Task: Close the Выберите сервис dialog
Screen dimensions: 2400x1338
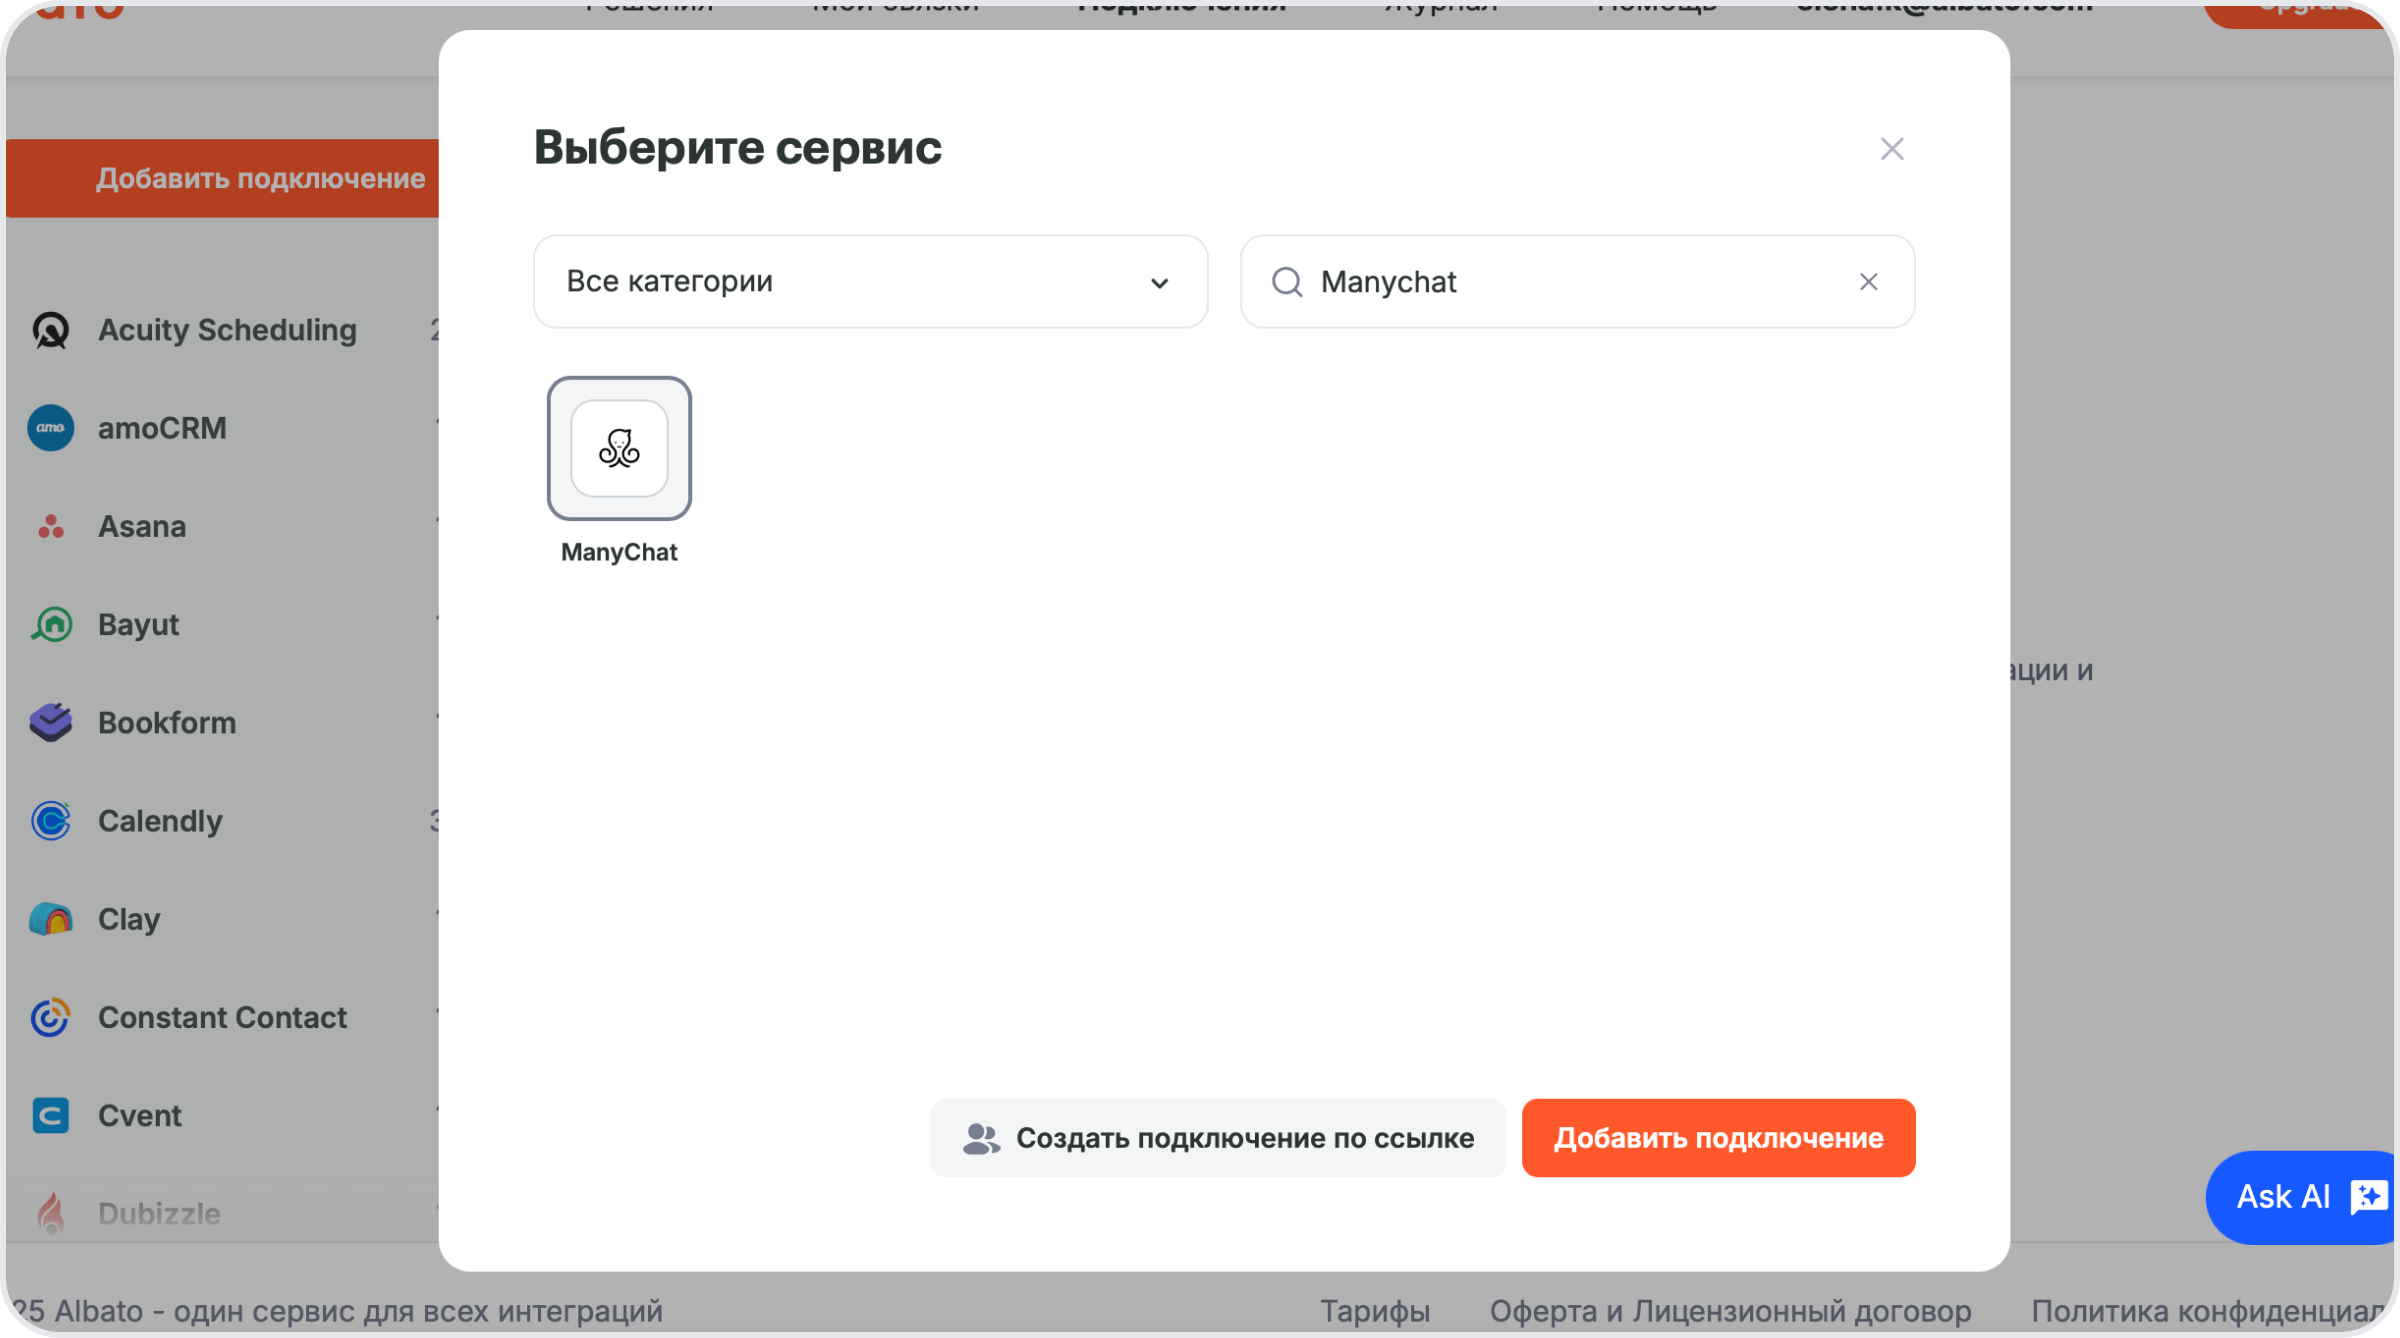Action: [1891, 149]
